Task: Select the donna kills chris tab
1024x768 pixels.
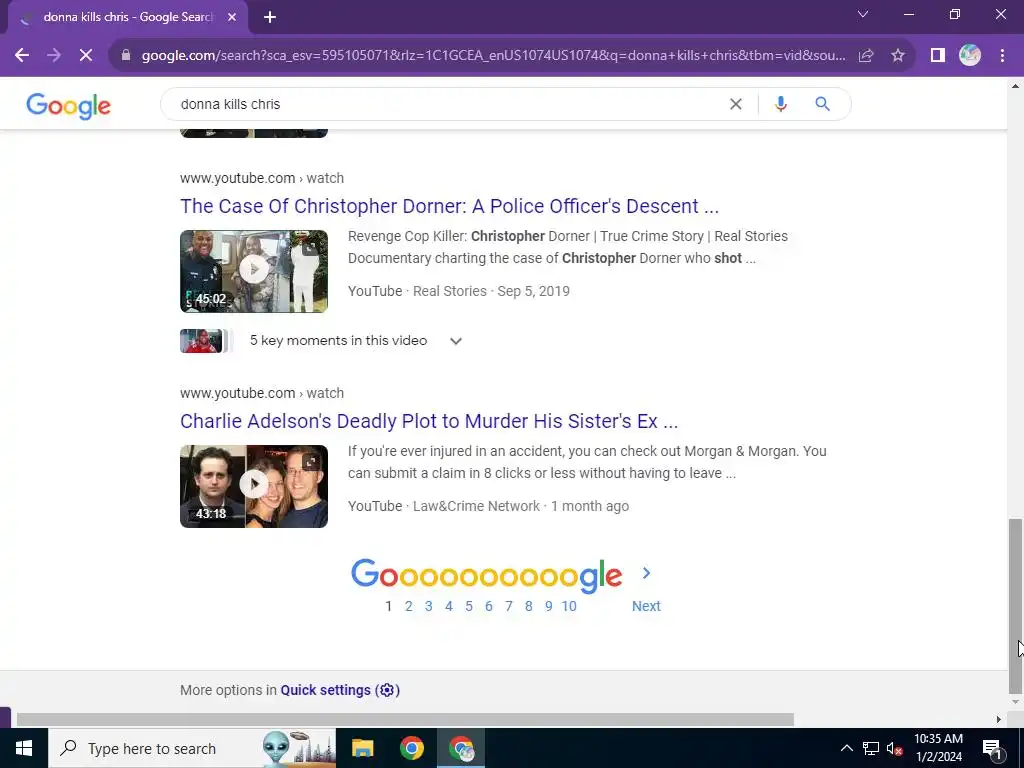Action: [128, 18]
